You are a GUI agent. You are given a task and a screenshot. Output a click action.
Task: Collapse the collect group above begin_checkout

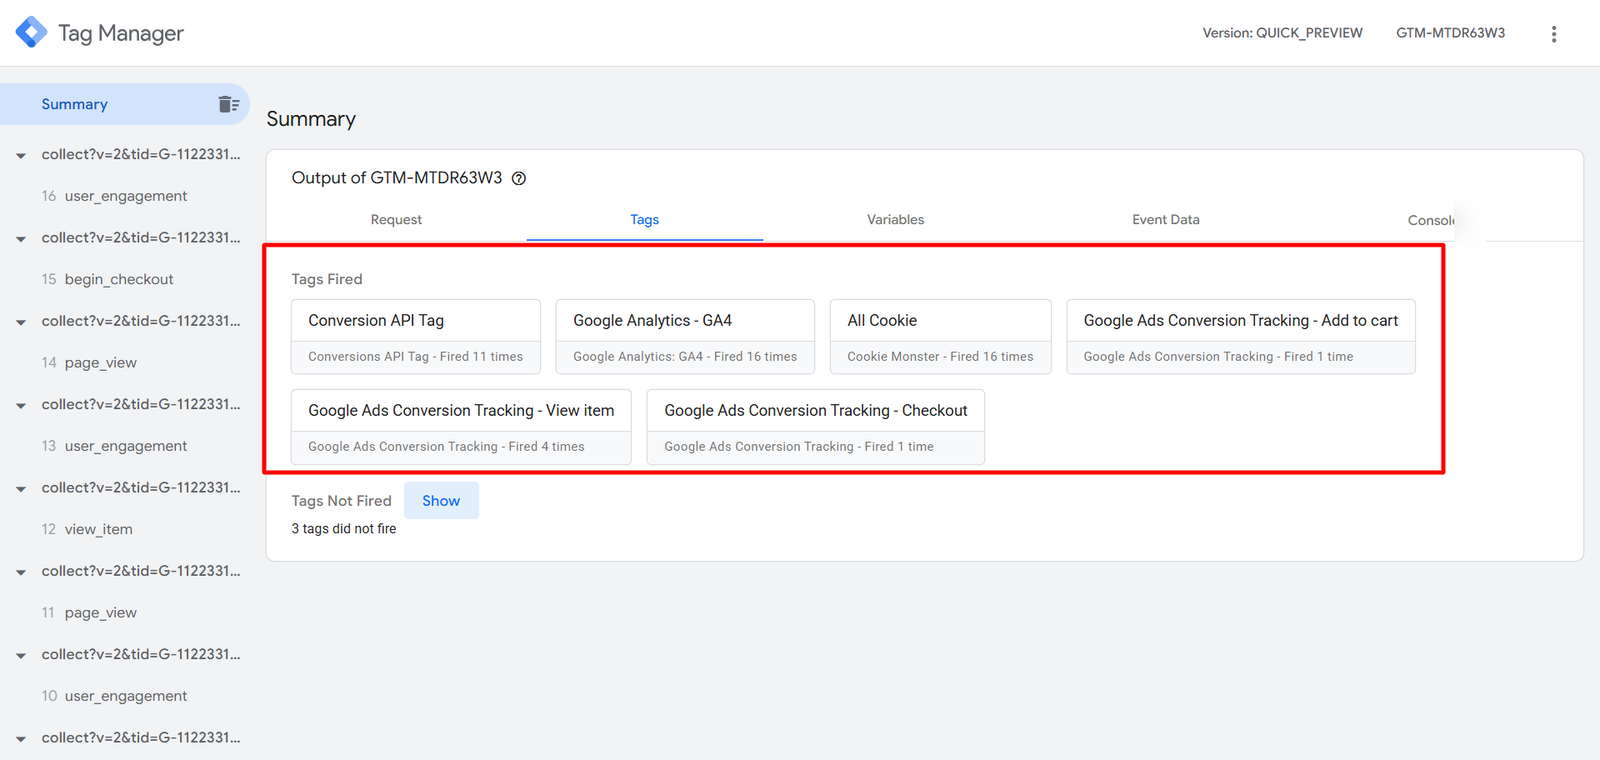[21, 239]
